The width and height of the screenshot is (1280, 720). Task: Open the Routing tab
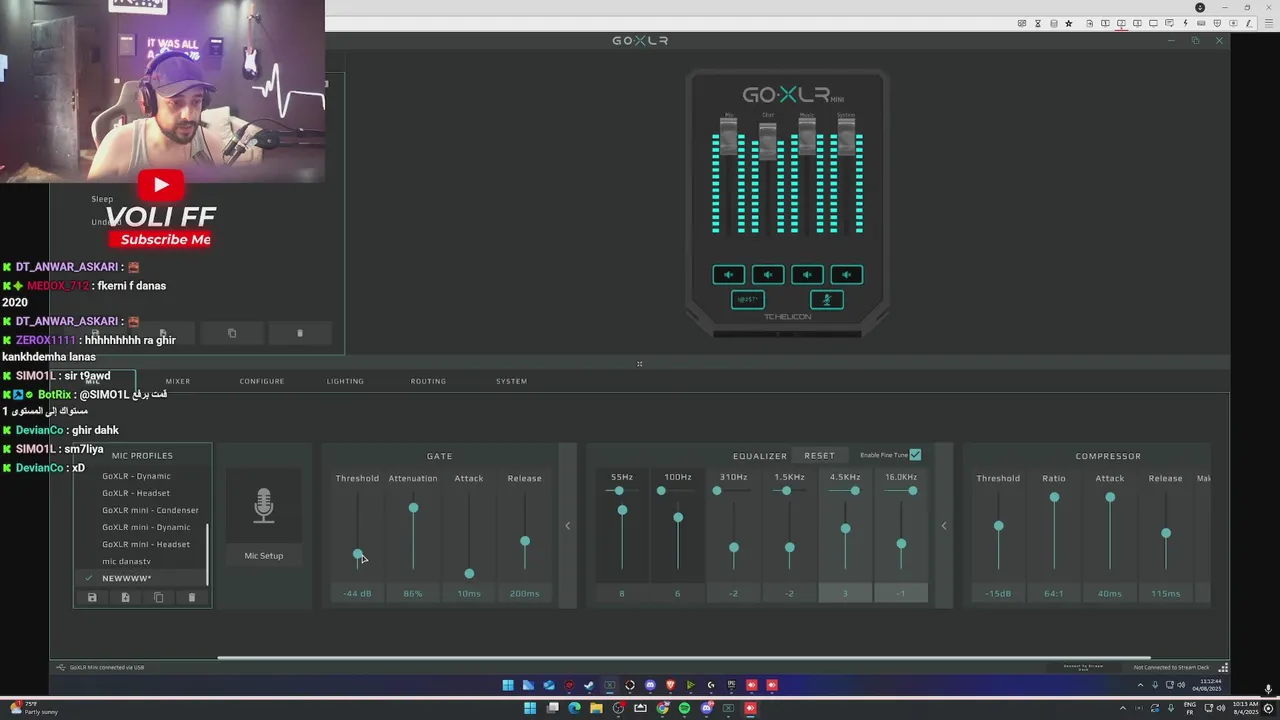[428, 381]
